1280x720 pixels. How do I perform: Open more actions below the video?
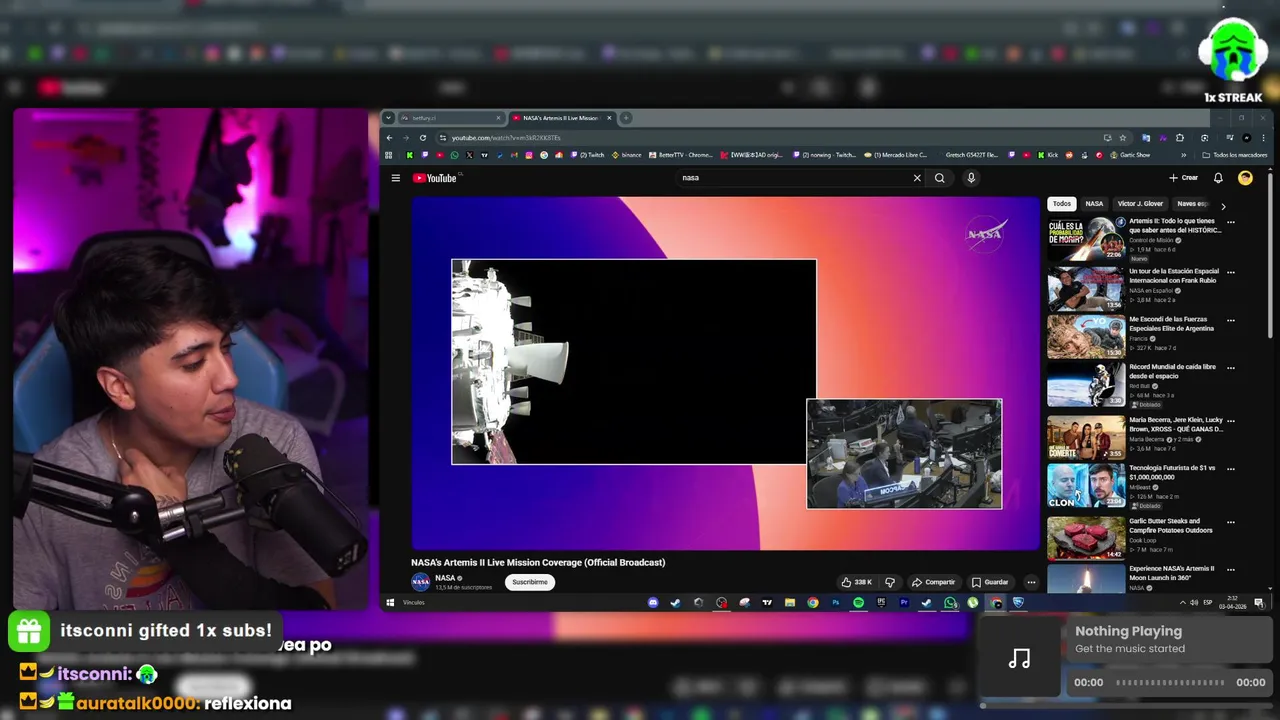[x=1031, y=582]
